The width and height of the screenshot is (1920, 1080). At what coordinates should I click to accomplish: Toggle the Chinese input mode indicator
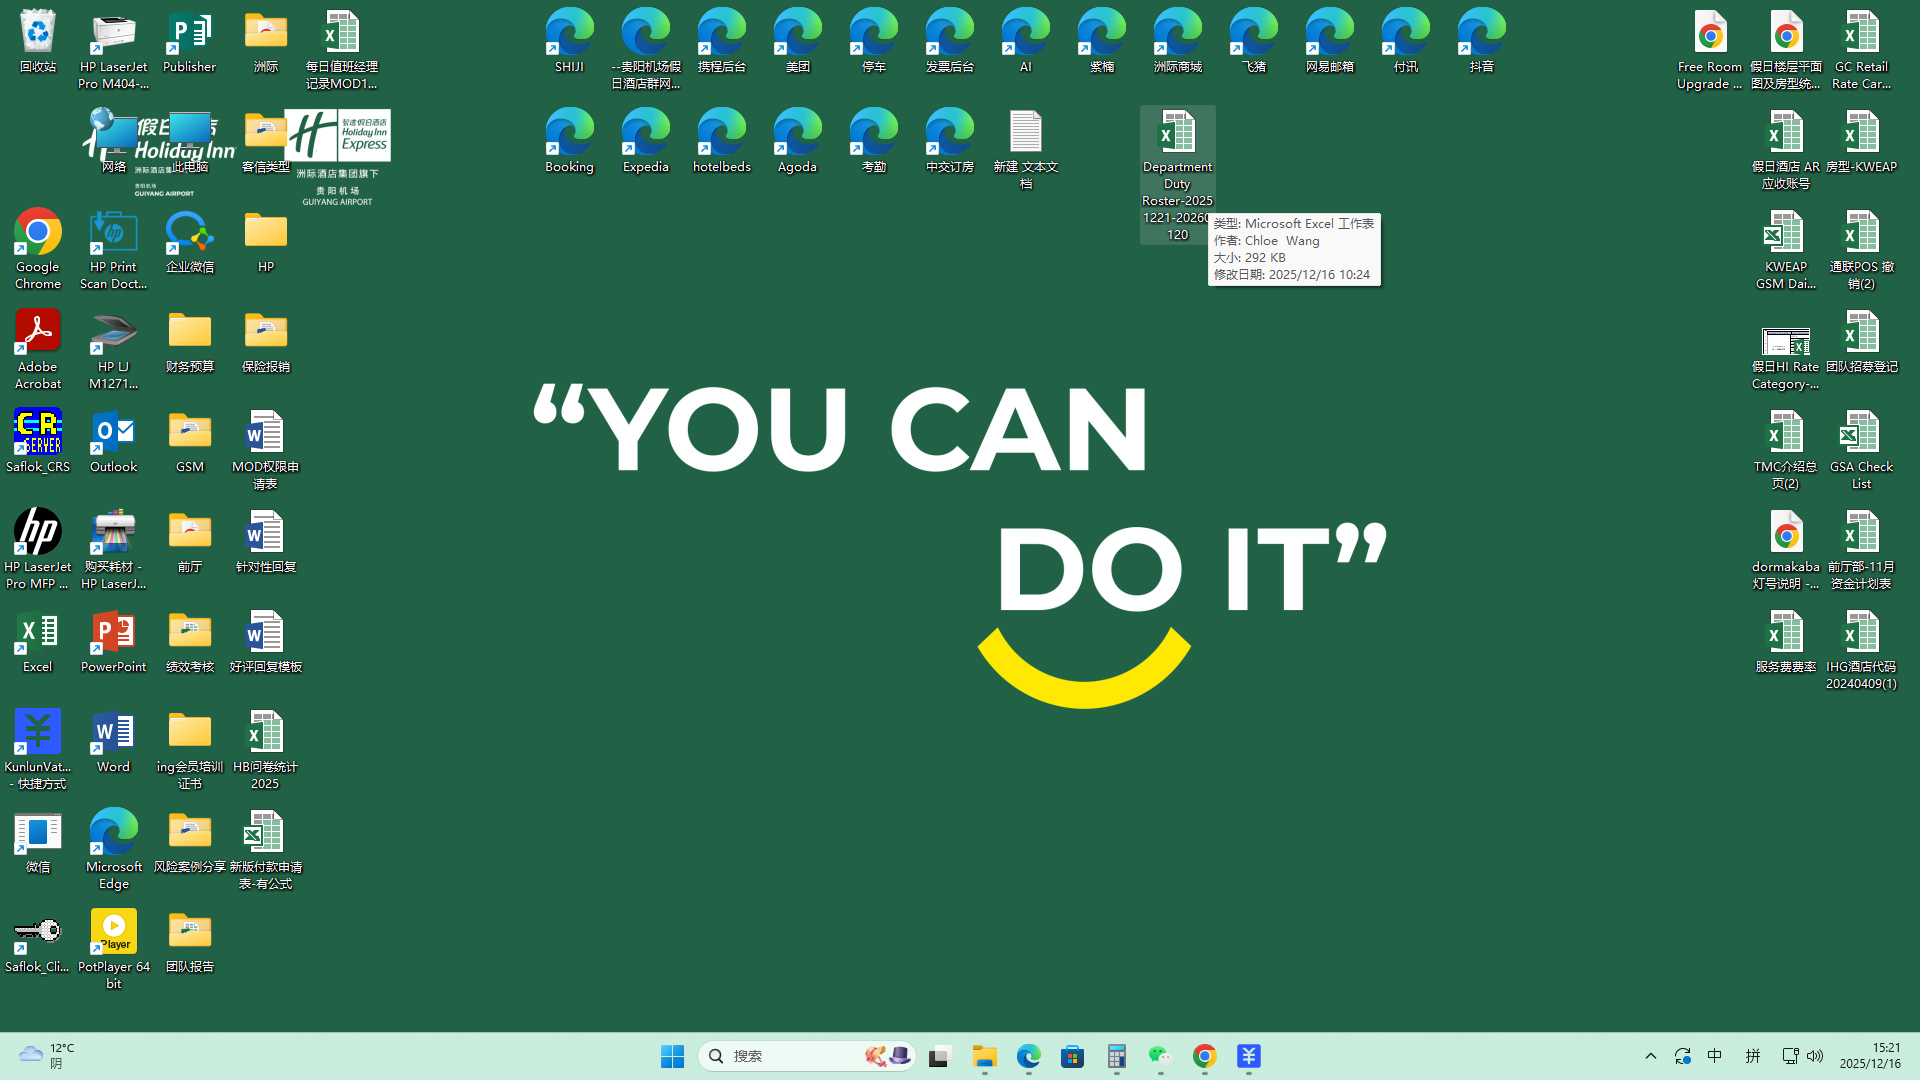point(1715,1056)
